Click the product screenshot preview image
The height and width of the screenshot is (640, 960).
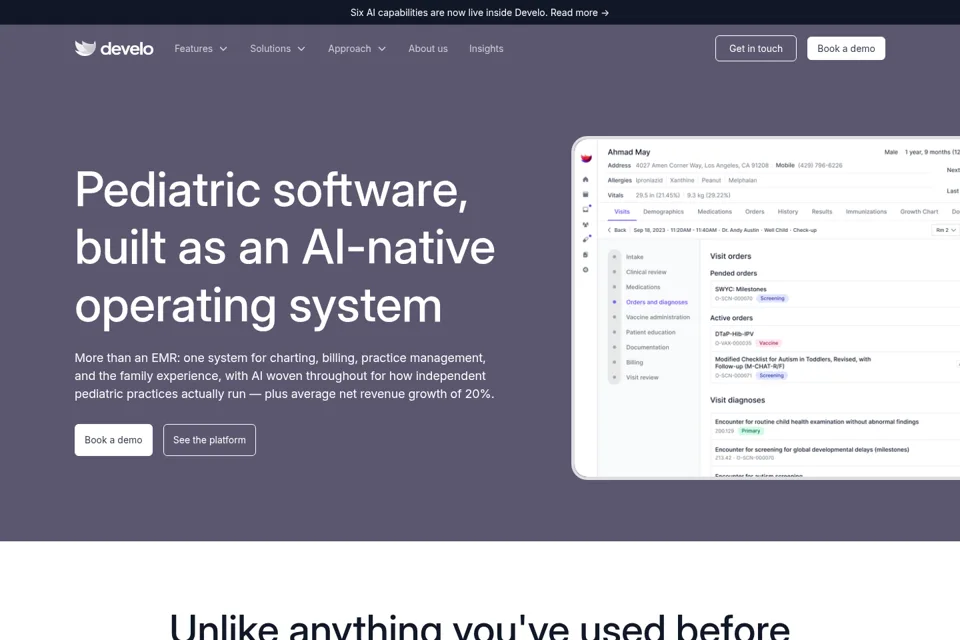coord(766,307)
